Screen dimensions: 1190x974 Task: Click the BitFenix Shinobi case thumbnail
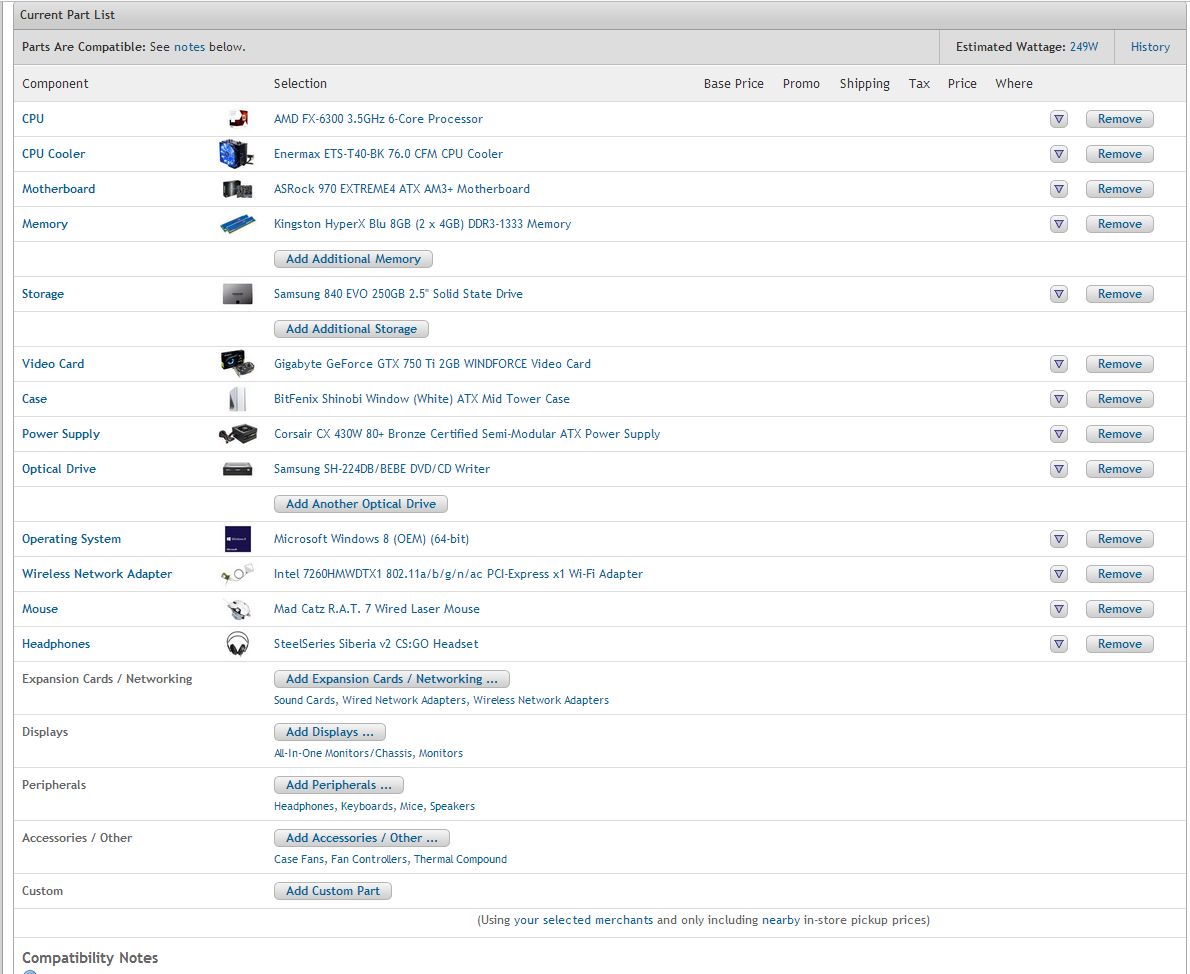[238, 399]
